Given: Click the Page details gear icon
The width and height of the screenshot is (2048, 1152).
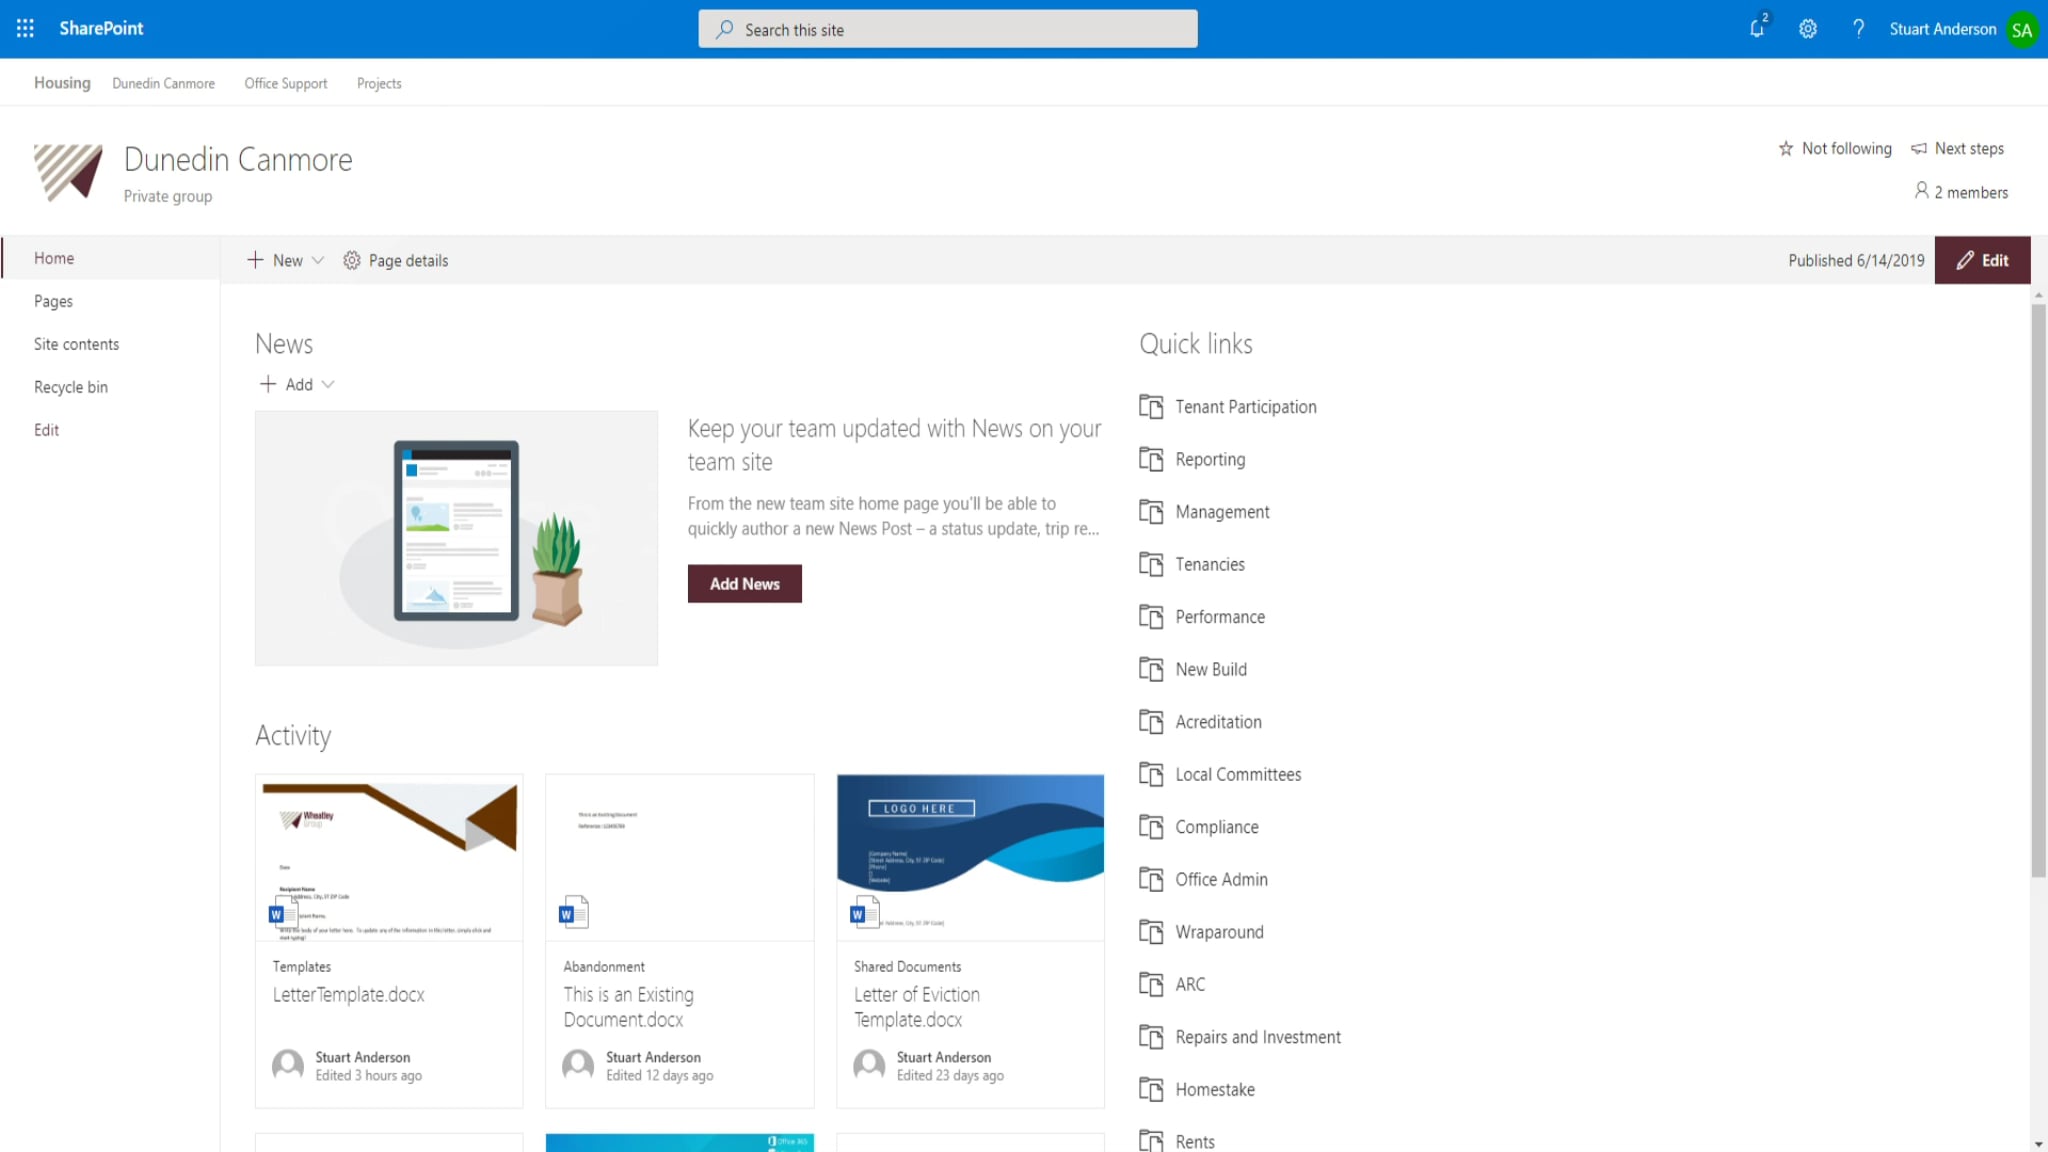Looking at the screenshot, I should click(x=352, y=260).
